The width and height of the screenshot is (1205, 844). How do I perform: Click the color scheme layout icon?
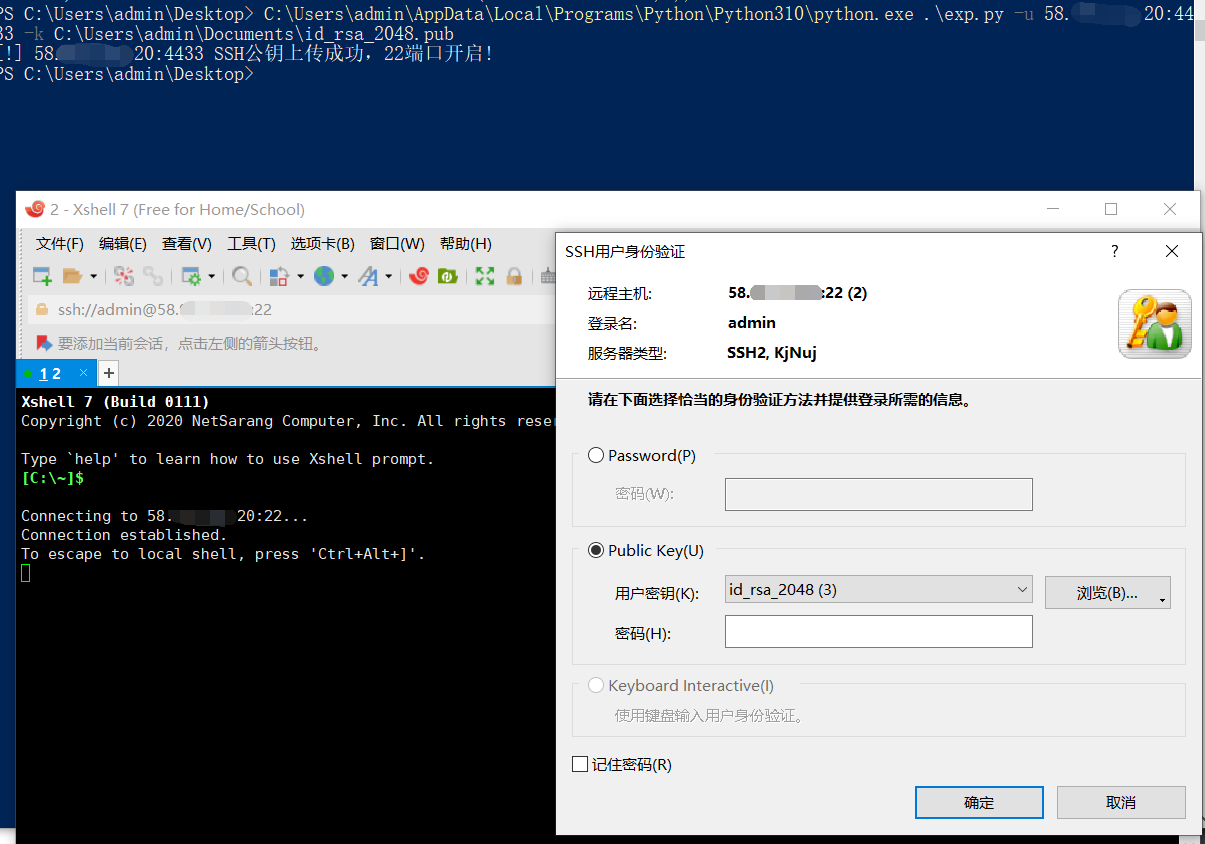click(279, 276)
